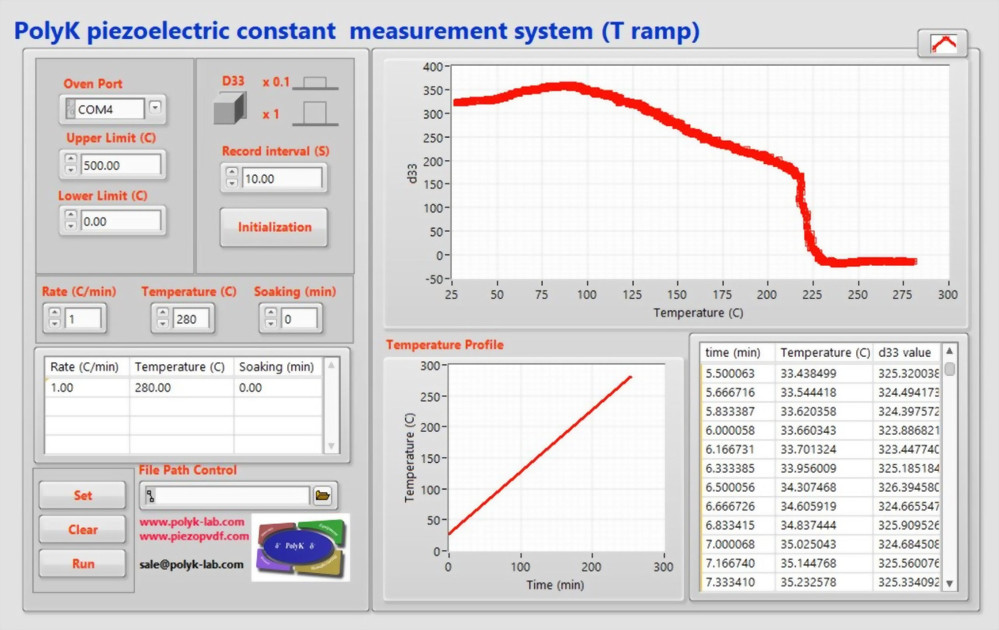The width and height of the screenshot is (999, 630).
Task: Click the PolyK logo image
Action: click(x=301, y=547)
